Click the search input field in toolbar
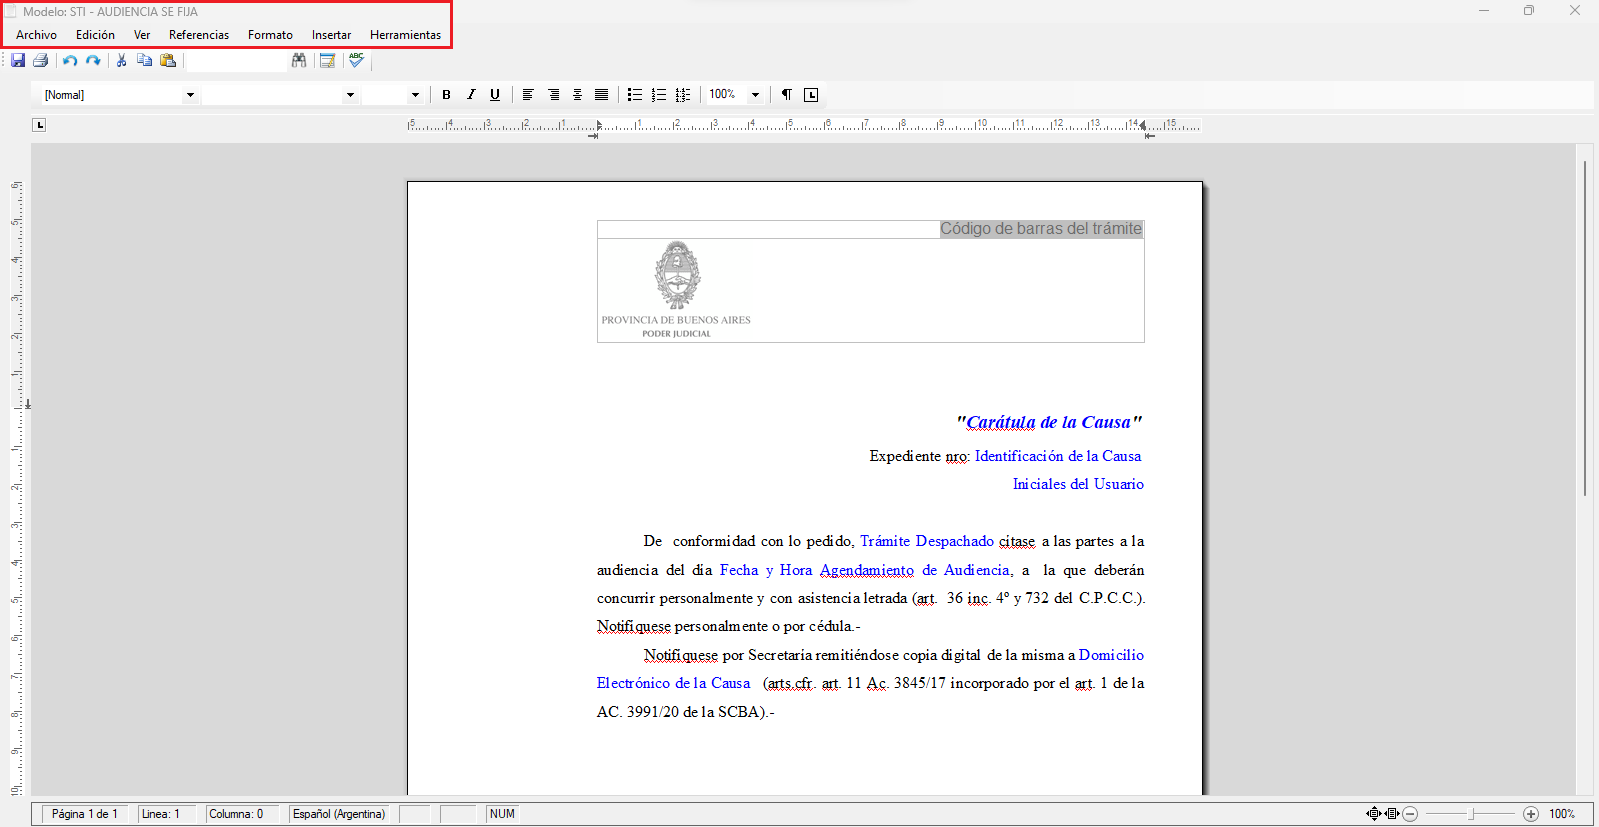Viewport: 1599px width, 827px height. (237, 61)
